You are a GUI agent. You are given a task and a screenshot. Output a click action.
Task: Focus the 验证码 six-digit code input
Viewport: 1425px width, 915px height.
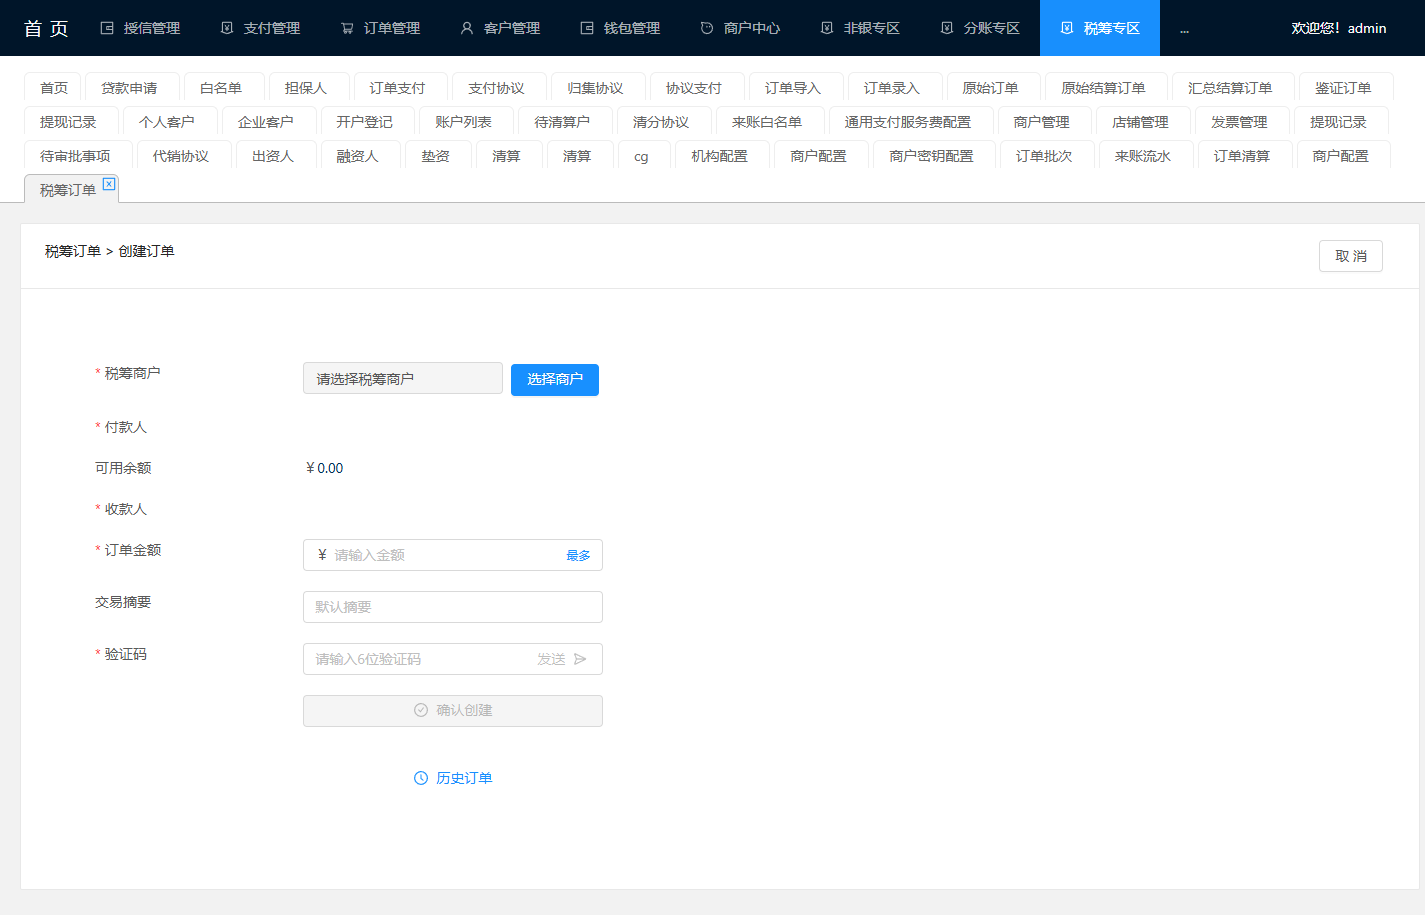[453, 659]
